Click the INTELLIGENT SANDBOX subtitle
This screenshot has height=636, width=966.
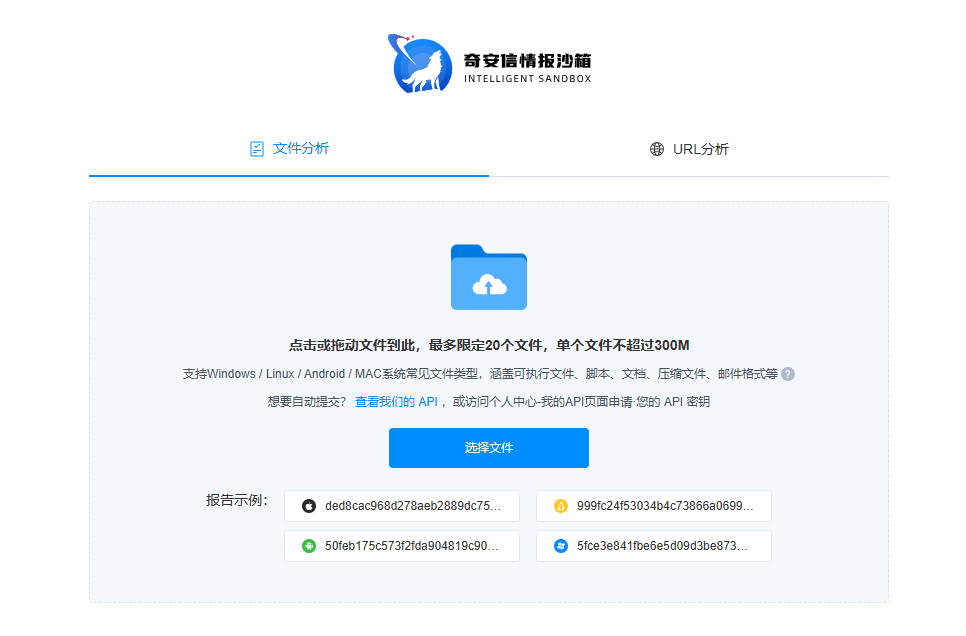tap(527, 79)
